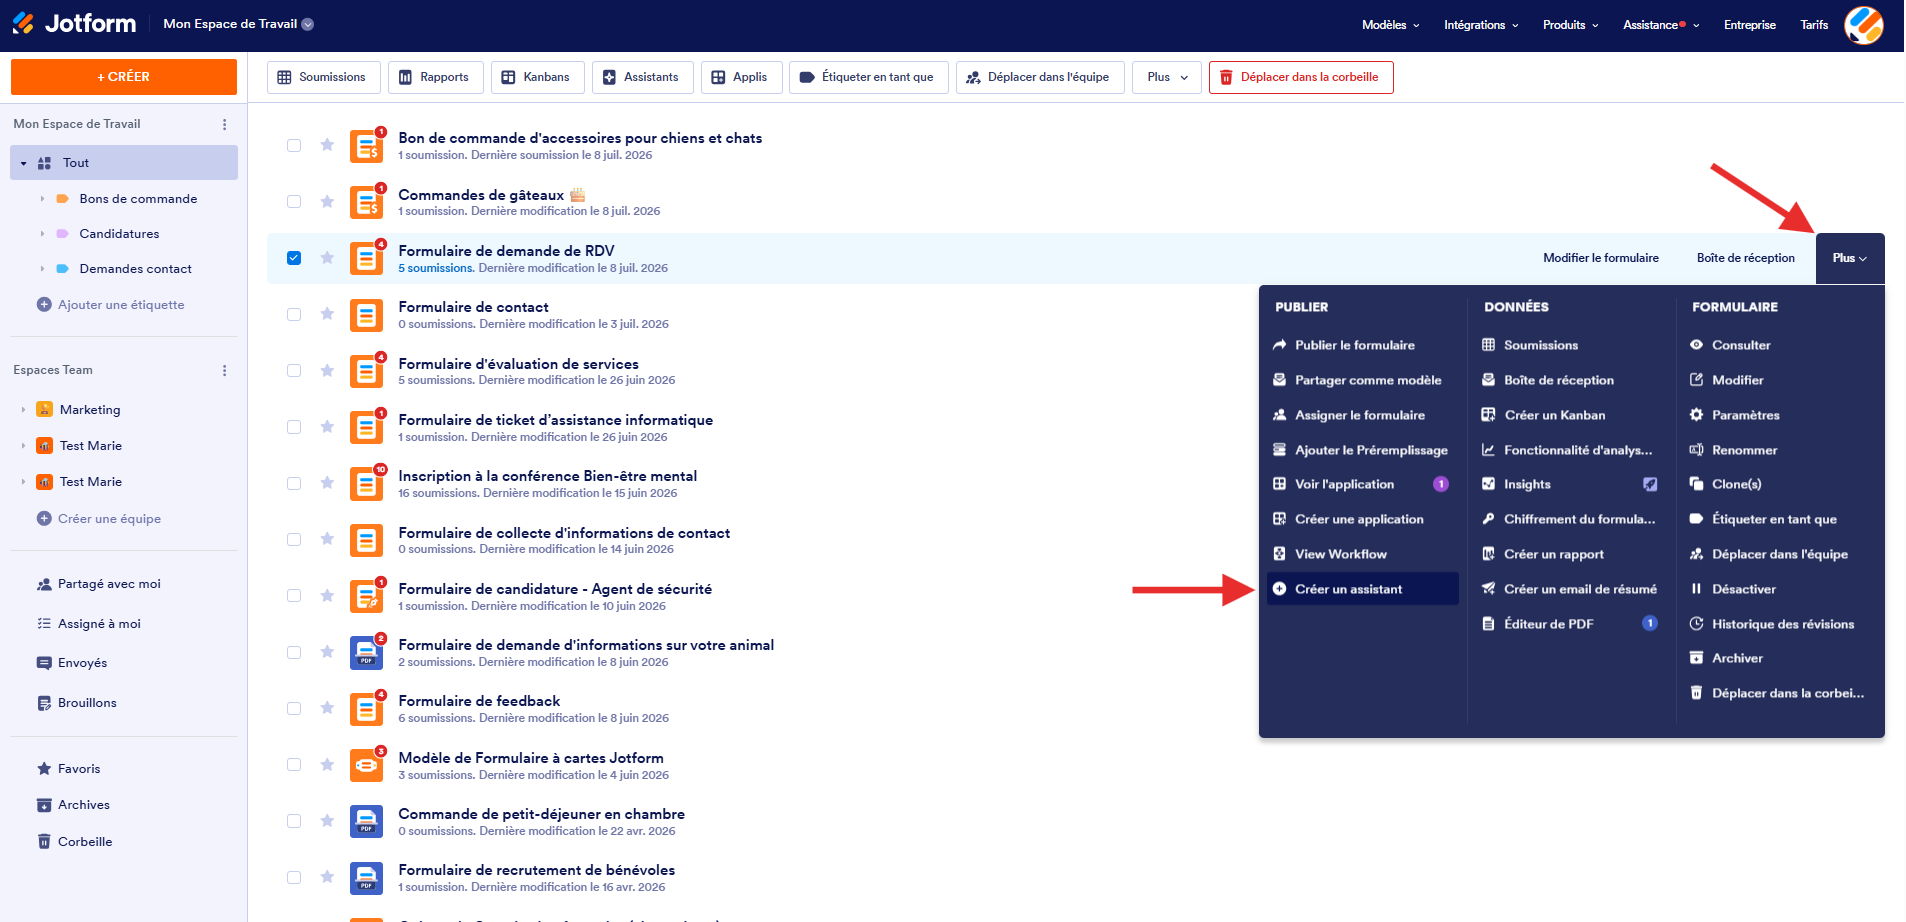Open the row's Boîte de réception link
1906x922 pixels.
coord(1745,258)
